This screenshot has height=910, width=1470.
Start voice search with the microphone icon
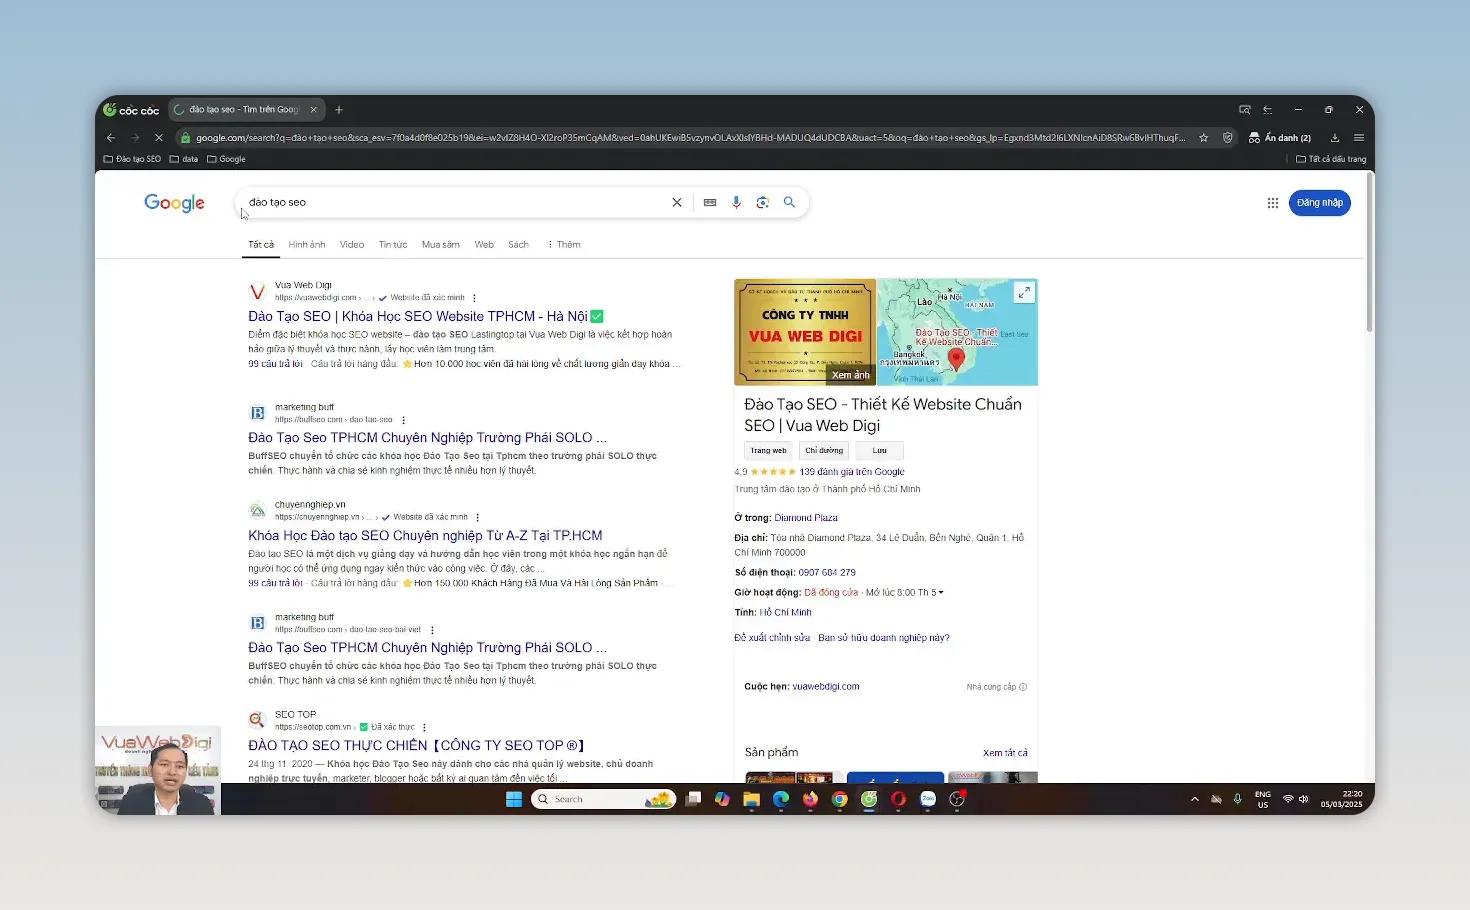point(736,202)
